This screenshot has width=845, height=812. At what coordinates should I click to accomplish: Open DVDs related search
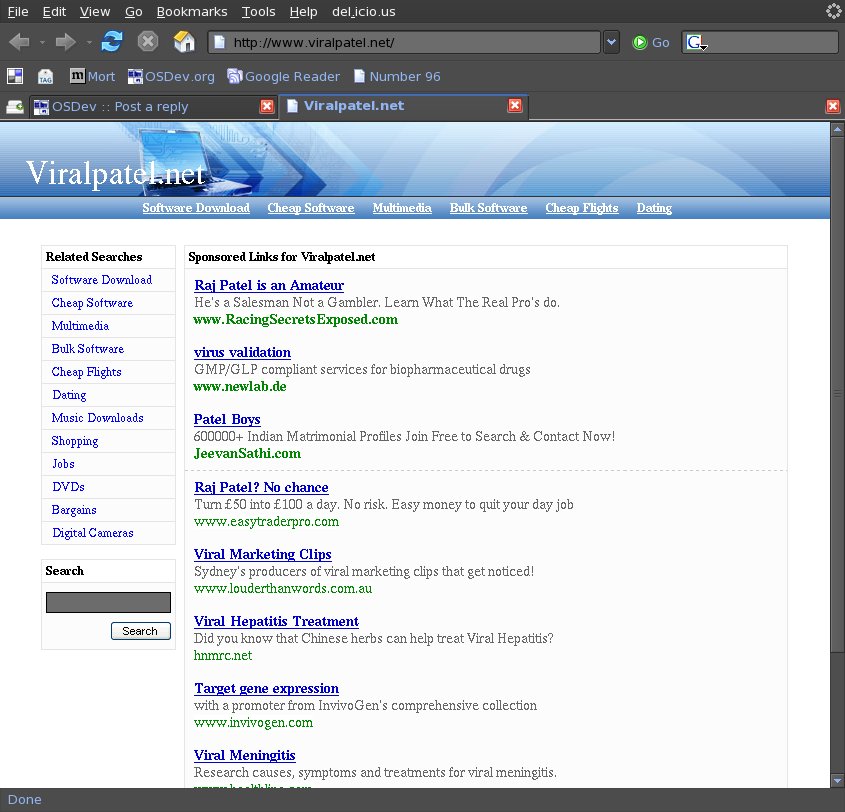[68, 487]
